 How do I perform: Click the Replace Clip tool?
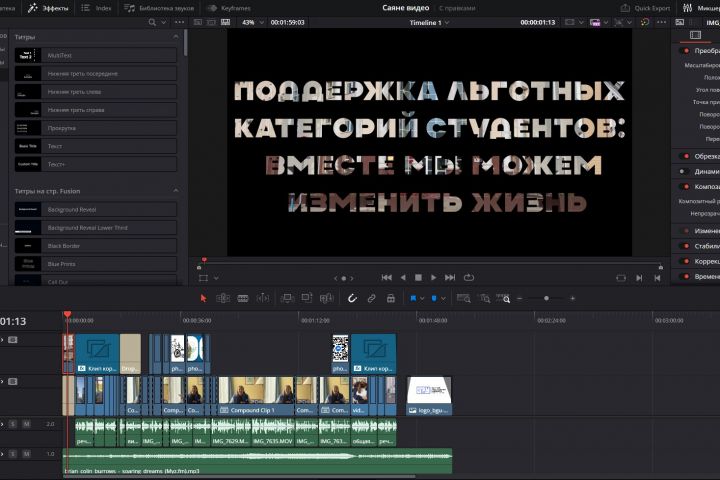point(326,299)
